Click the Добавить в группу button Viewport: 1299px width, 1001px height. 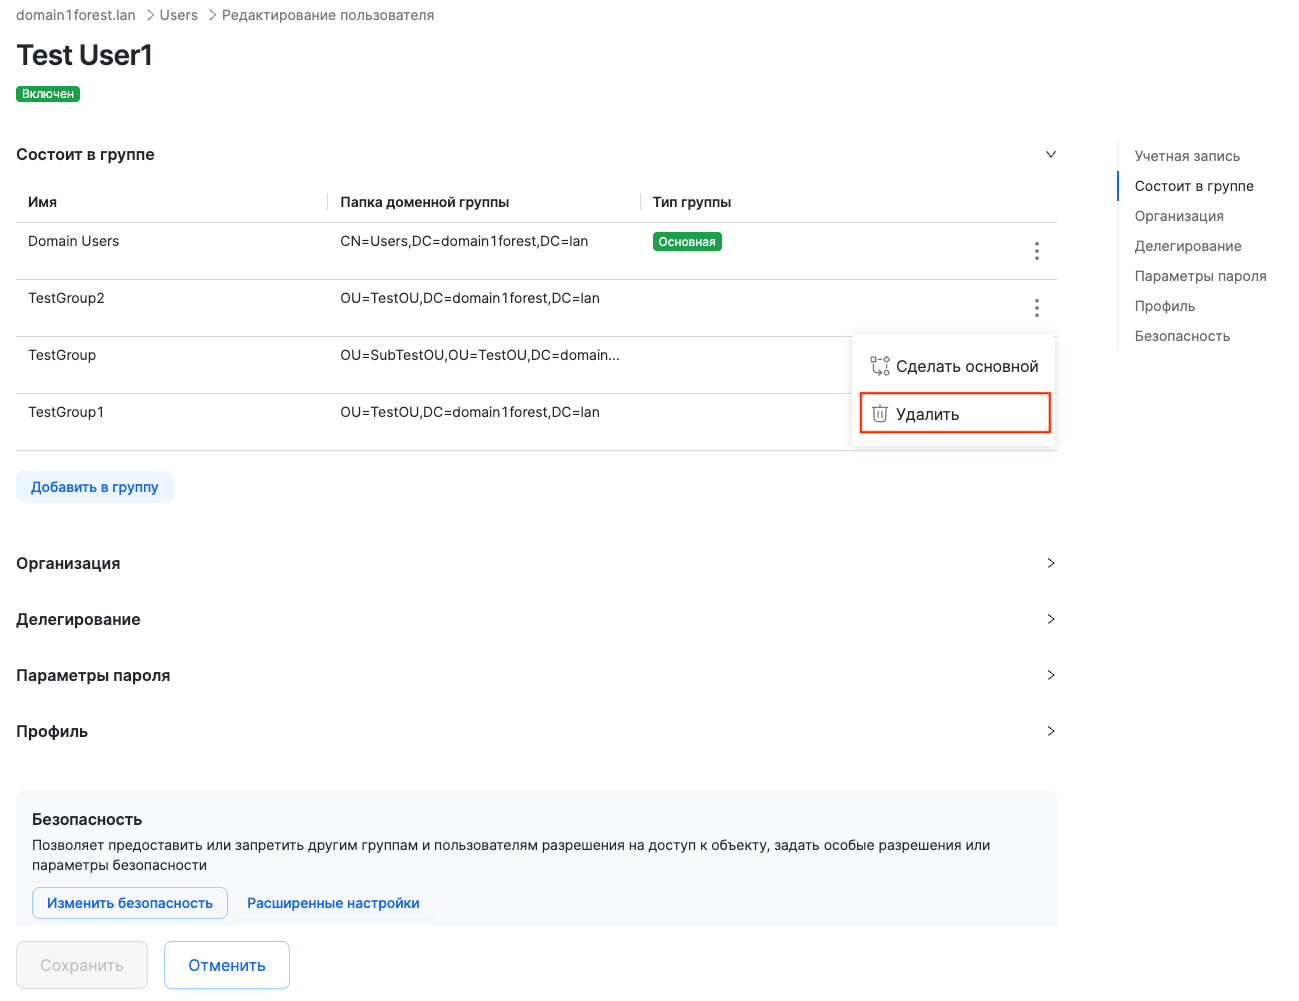[95, 487]
